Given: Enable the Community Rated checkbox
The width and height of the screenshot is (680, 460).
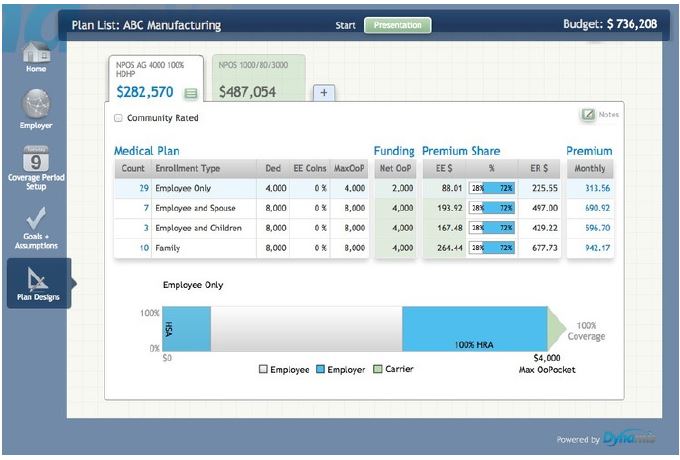Looking at the screenshot, I should pos(119,118).
